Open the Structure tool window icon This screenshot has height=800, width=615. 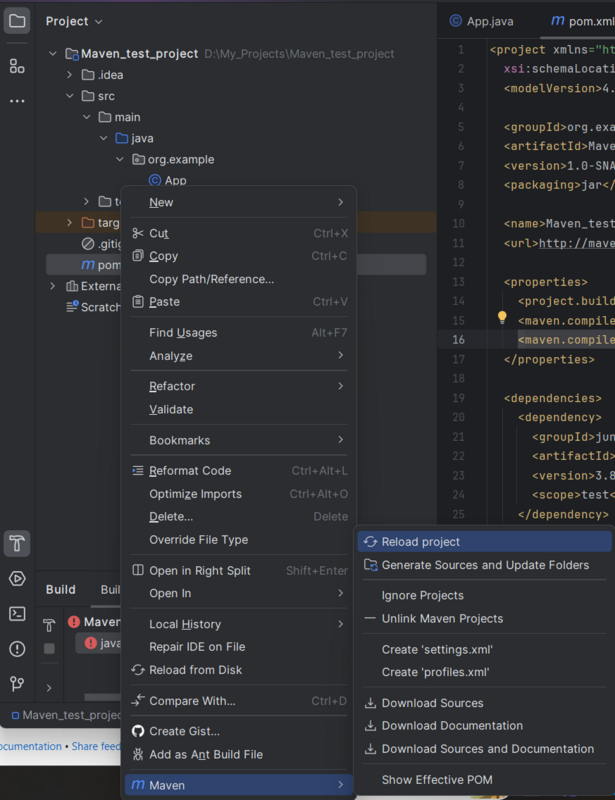(x=17, y=66)
